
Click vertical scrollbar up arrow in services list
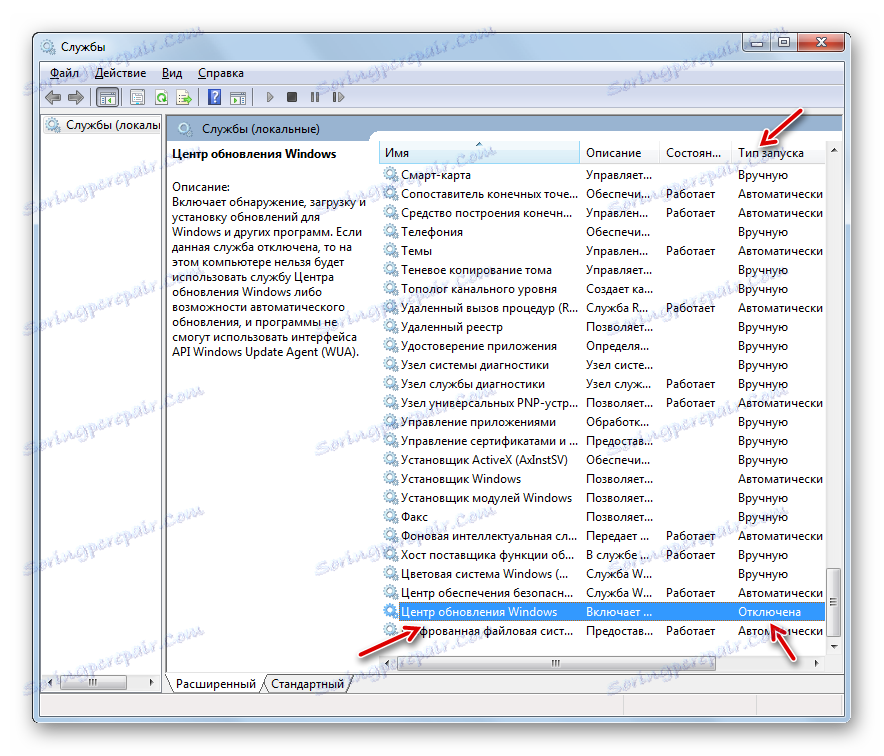click(834, 150)
